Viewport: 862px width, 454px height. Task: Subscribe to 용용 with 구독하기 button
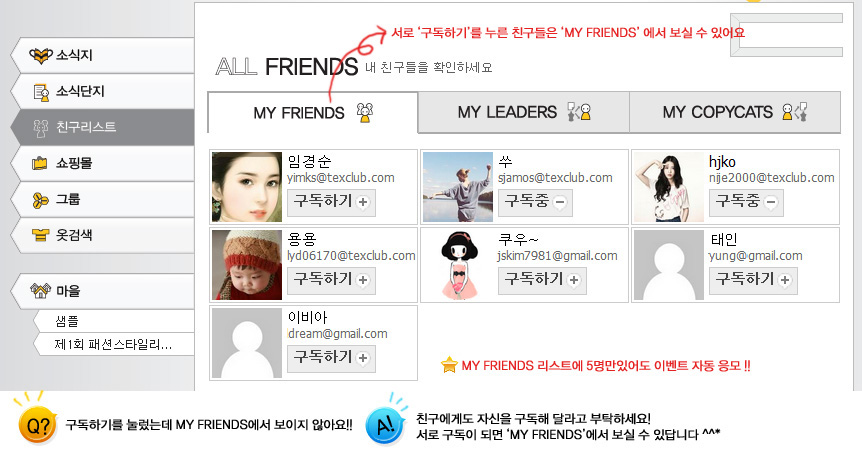[331, 280]
